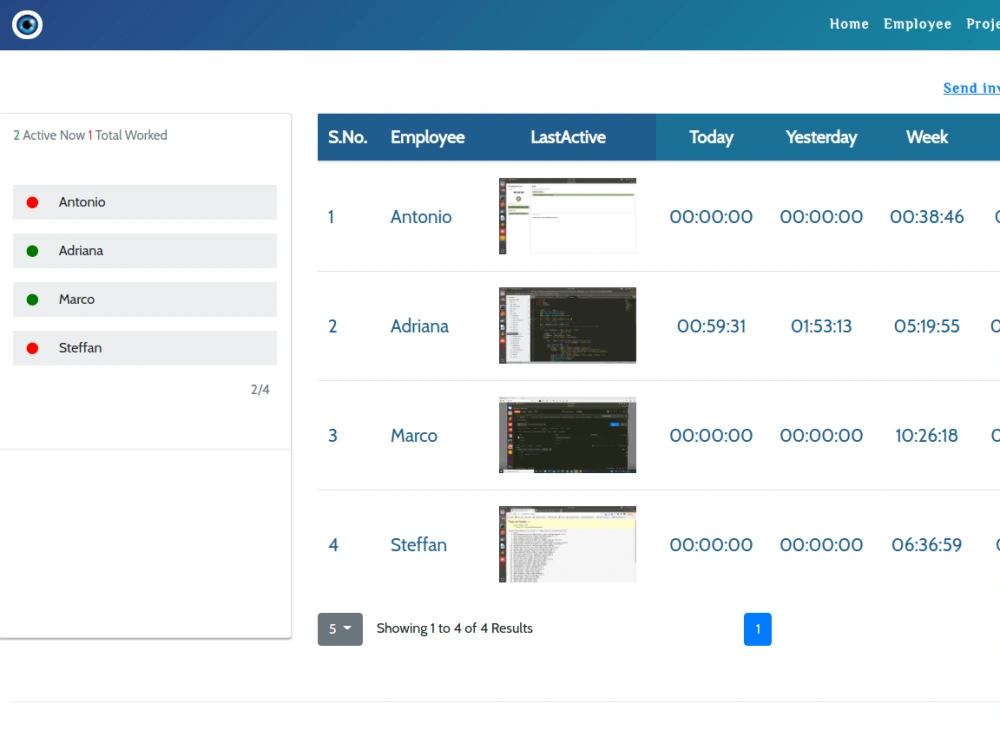Click Antonio's Week time 00:38:46
The width and height of the screenshot is (1000, 750).
coord(927,217)
